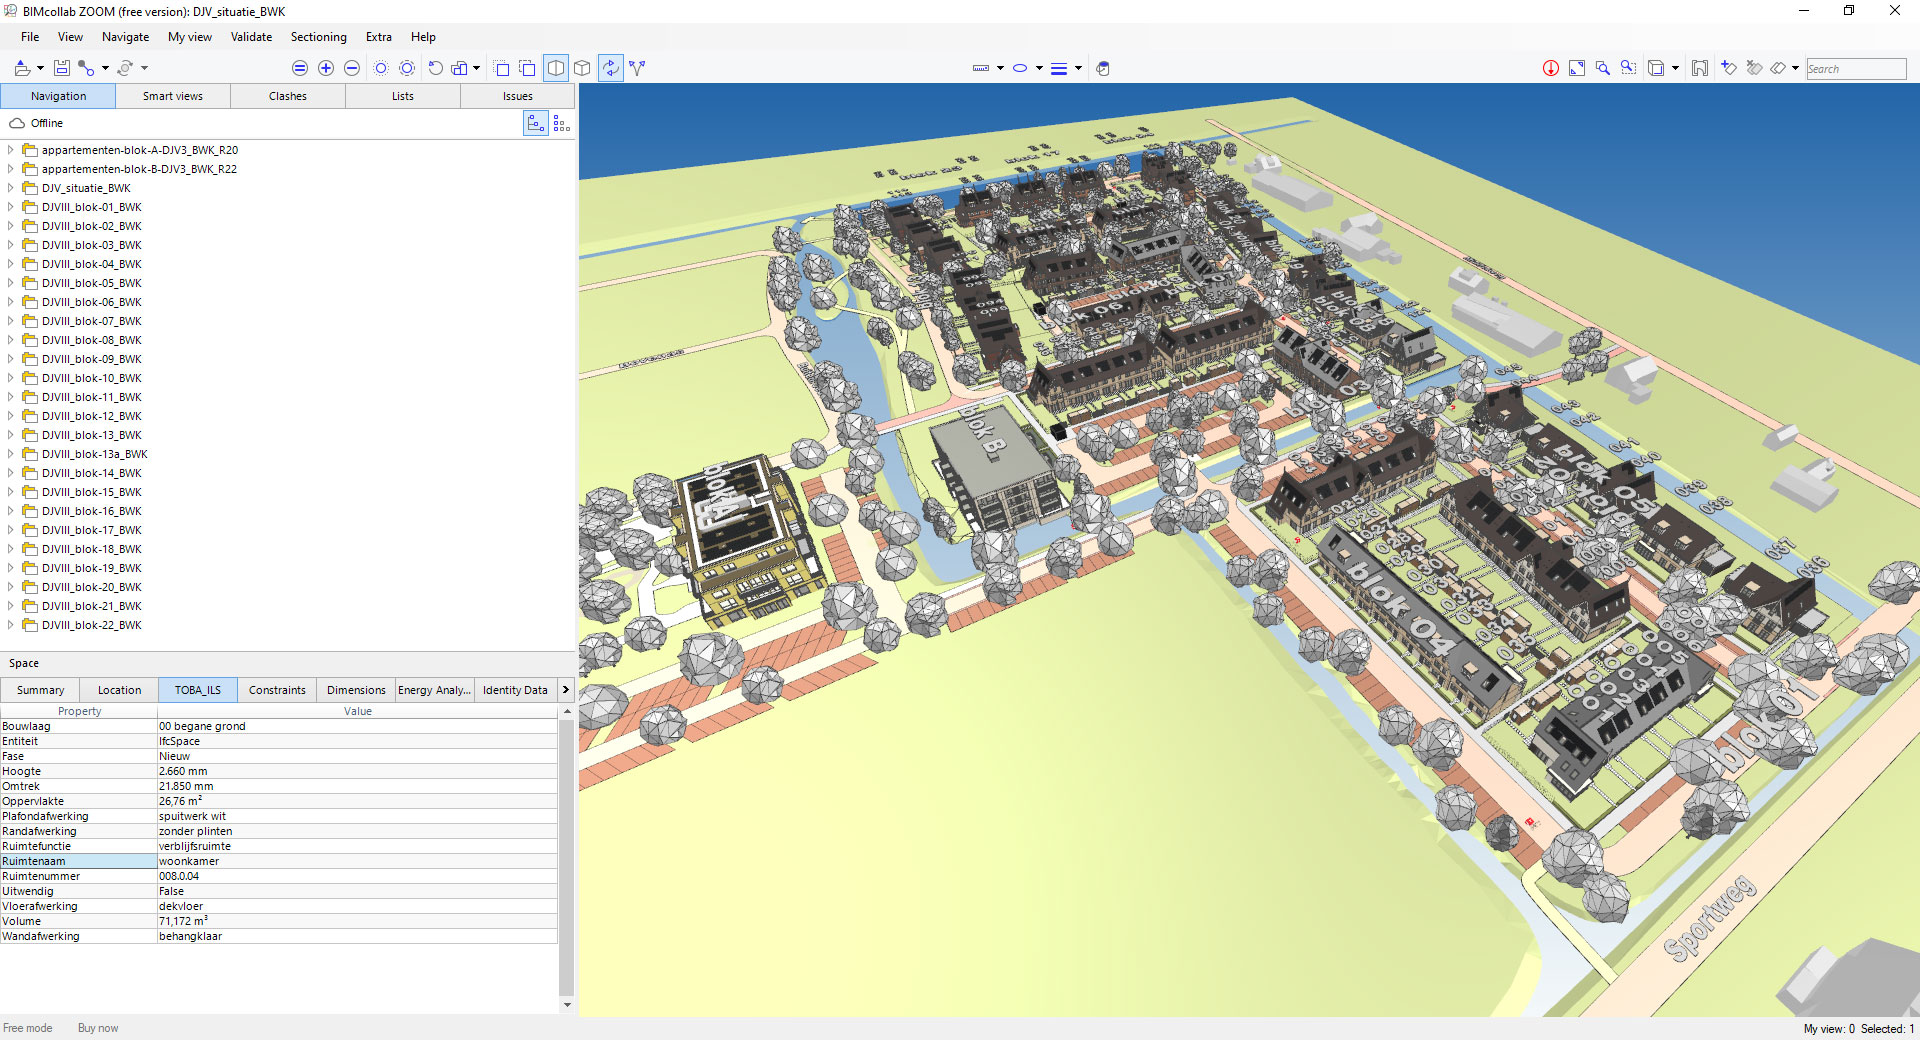Click the ruler measure tool icon
Screen dimensions: 1920x1040
pos(981,68)
